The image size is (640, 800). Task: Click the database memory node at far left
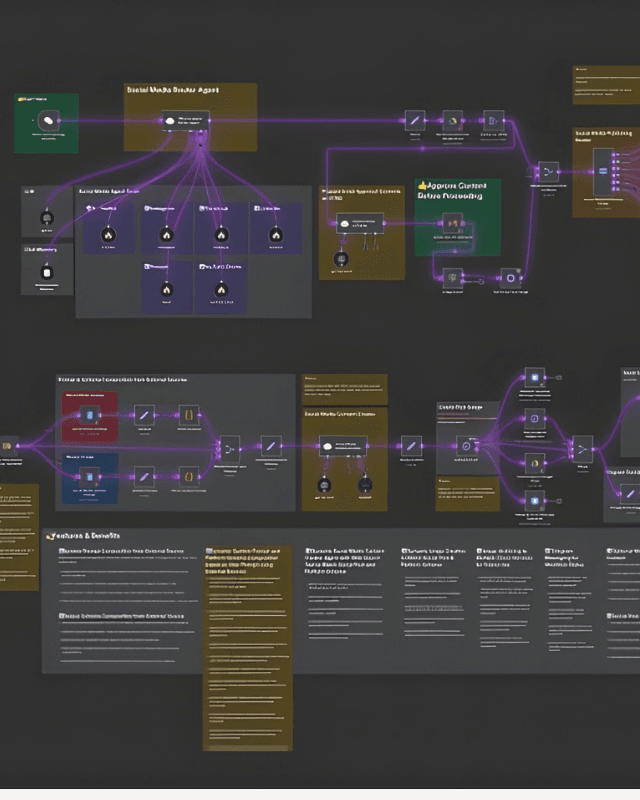click(46, 270)
